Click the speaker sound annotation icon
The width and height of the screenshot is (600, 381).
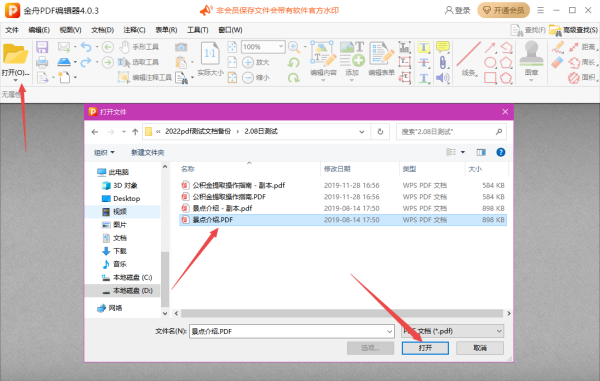click(443, 78)
